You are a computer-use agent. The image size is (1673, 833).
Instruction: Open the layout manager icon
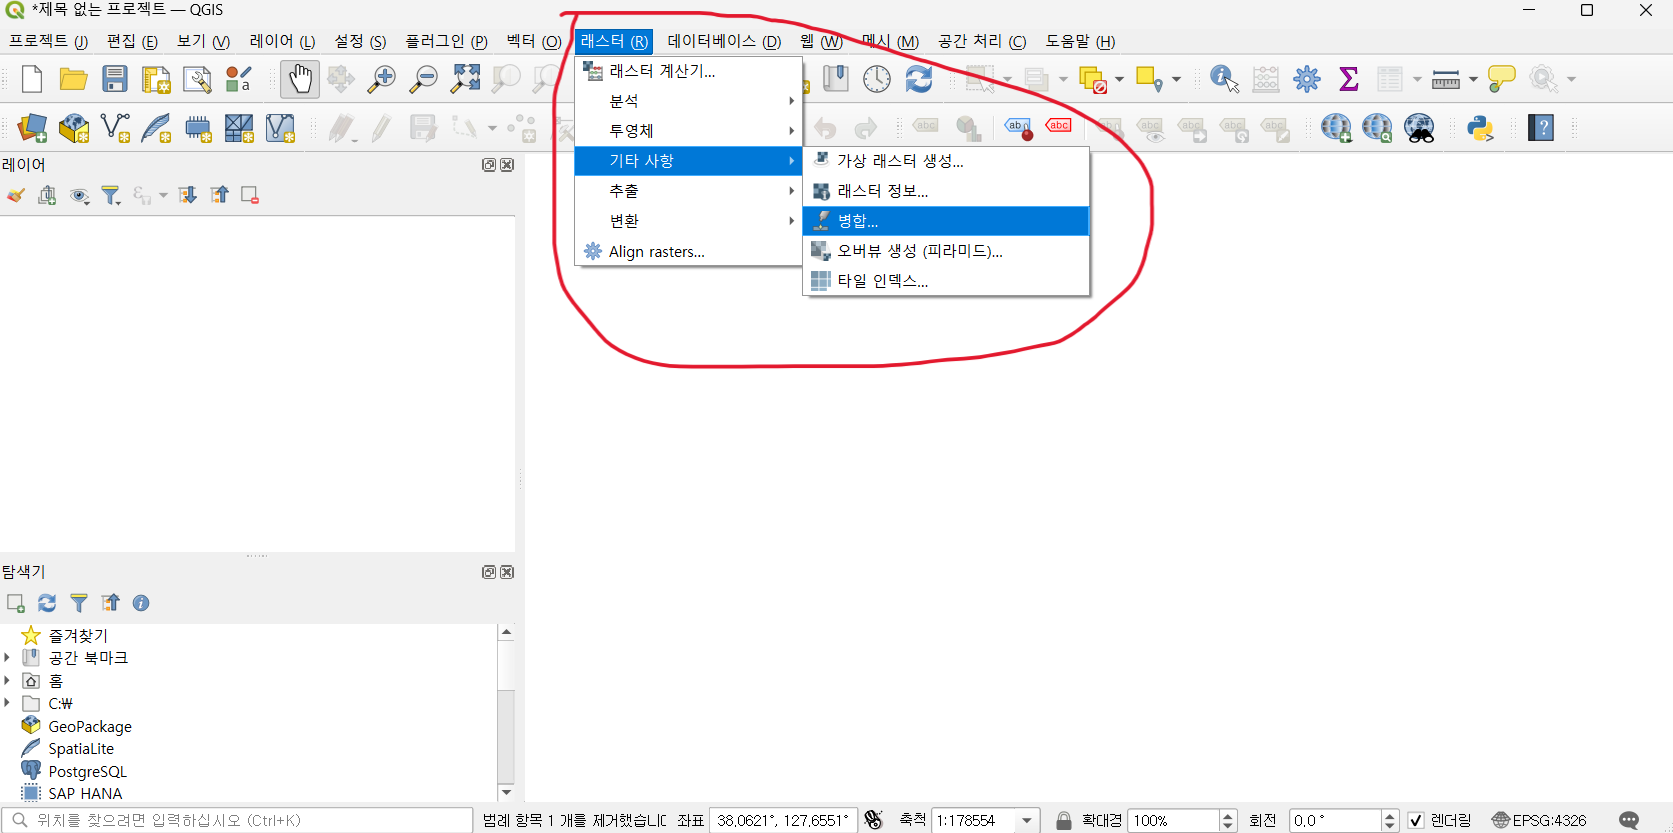click(197, 79)
